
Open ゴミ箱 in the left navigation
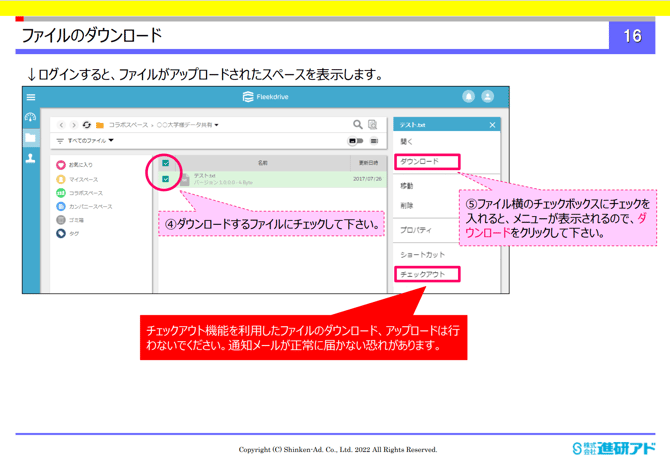76,220
